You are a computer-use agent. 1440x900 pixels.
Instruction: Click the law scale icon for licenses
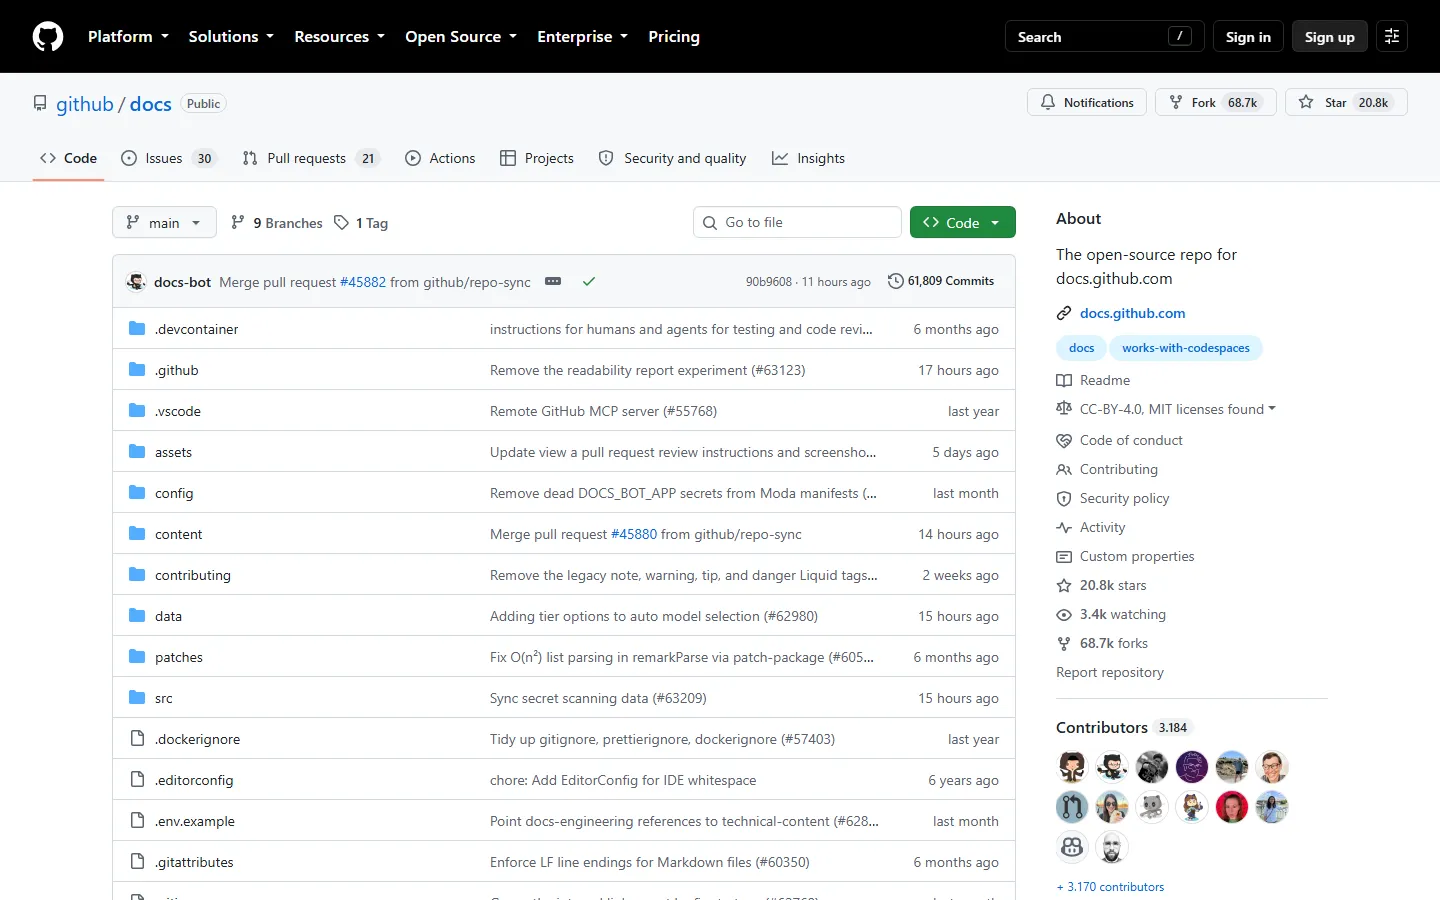[1064, 409]
